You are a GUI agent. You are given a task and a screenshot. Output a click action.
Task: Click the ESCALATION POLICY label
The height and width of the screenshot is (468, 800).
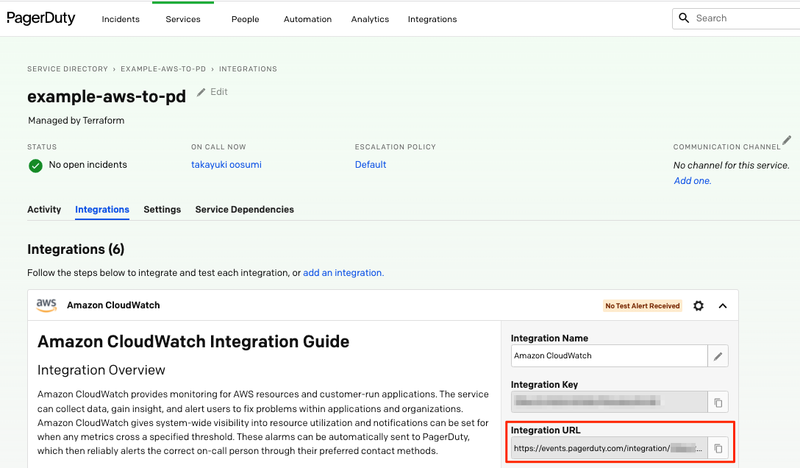[395, 147]
